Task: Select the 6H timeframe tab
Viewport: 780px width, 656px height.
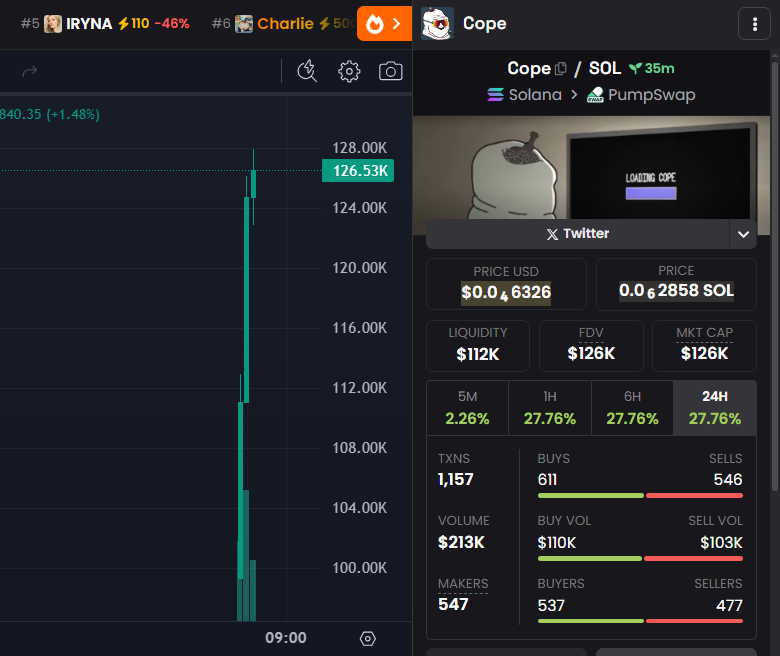Action: [632, 408]
